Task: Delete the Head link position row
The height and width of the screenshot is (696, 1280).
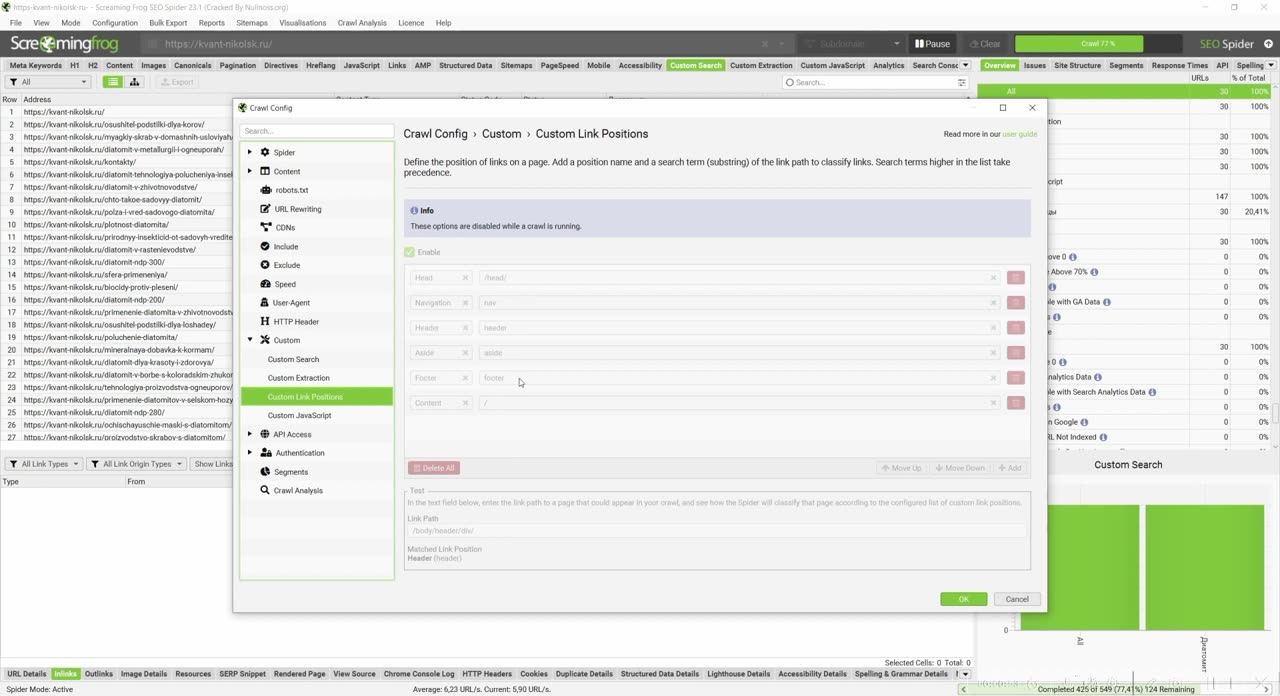Action: point(1016,278)
